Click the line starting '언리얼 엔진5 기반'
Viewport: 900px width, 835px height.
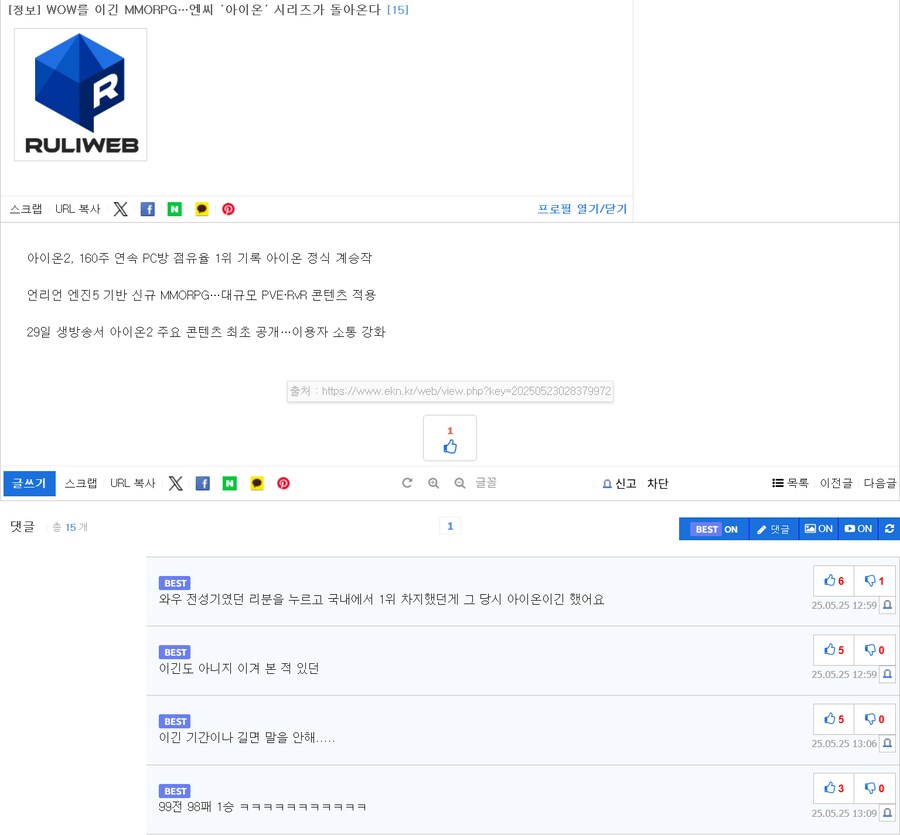tap(201, 295)
